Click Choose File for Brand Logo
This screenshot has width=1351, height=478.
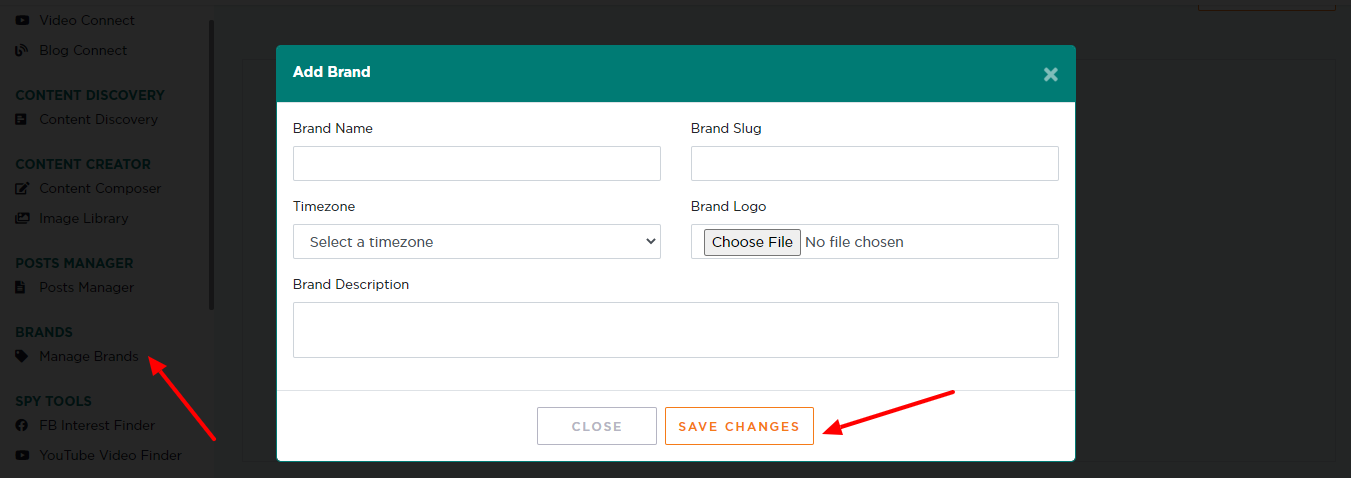tap(752, 242)
